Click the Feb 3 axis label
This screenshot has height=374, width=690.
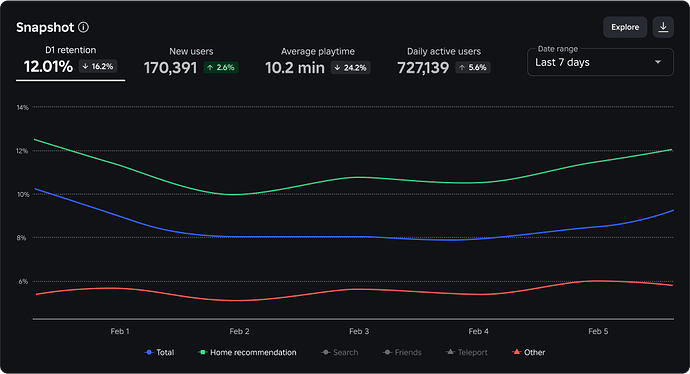(x=359, y=331)
